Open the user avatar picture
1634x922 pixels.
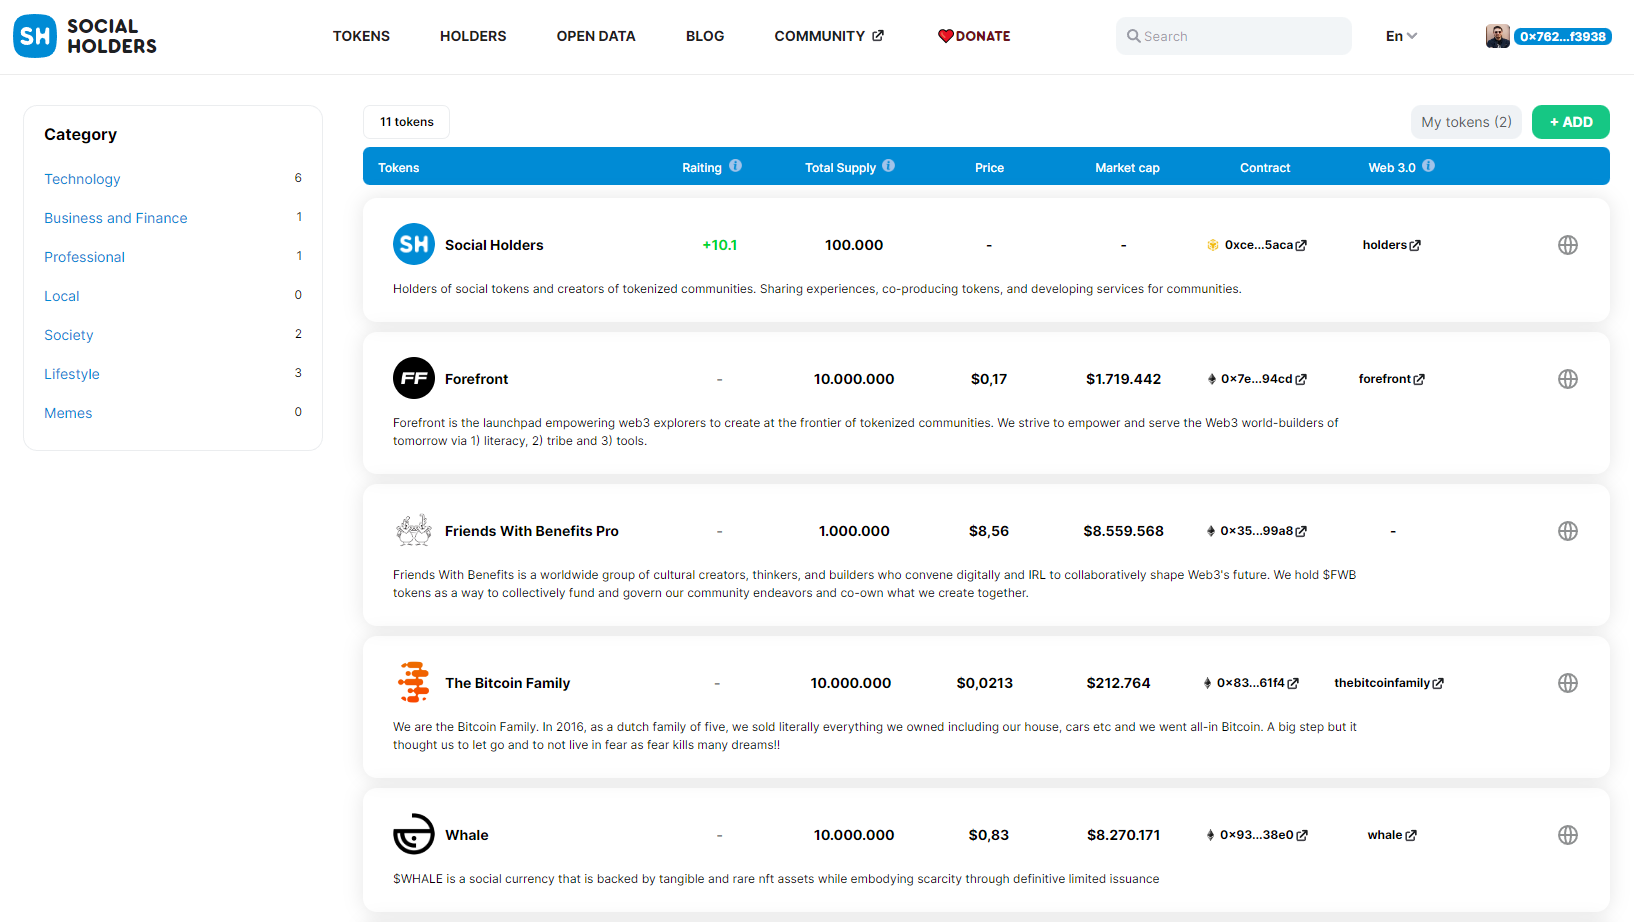pyautogui.click(x=1497, y=36)
